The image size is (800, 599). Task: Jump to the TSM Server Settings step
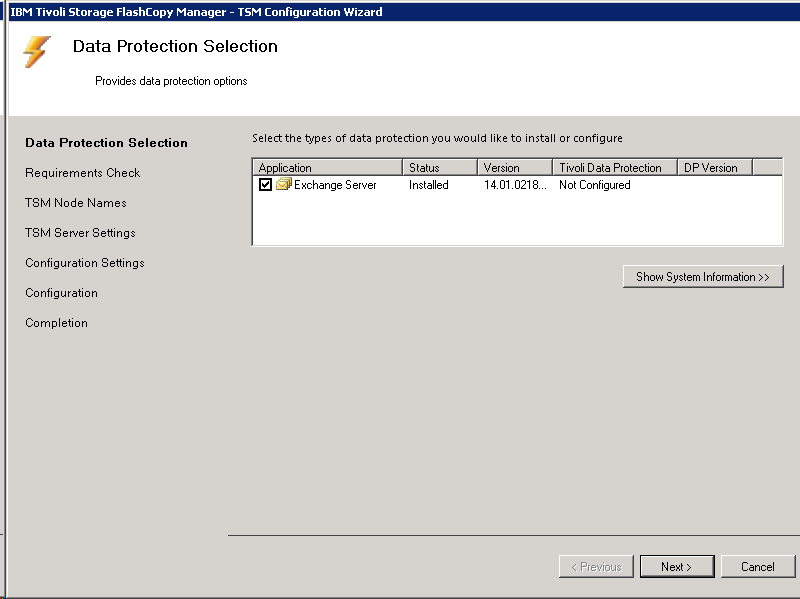coord(80,233)
